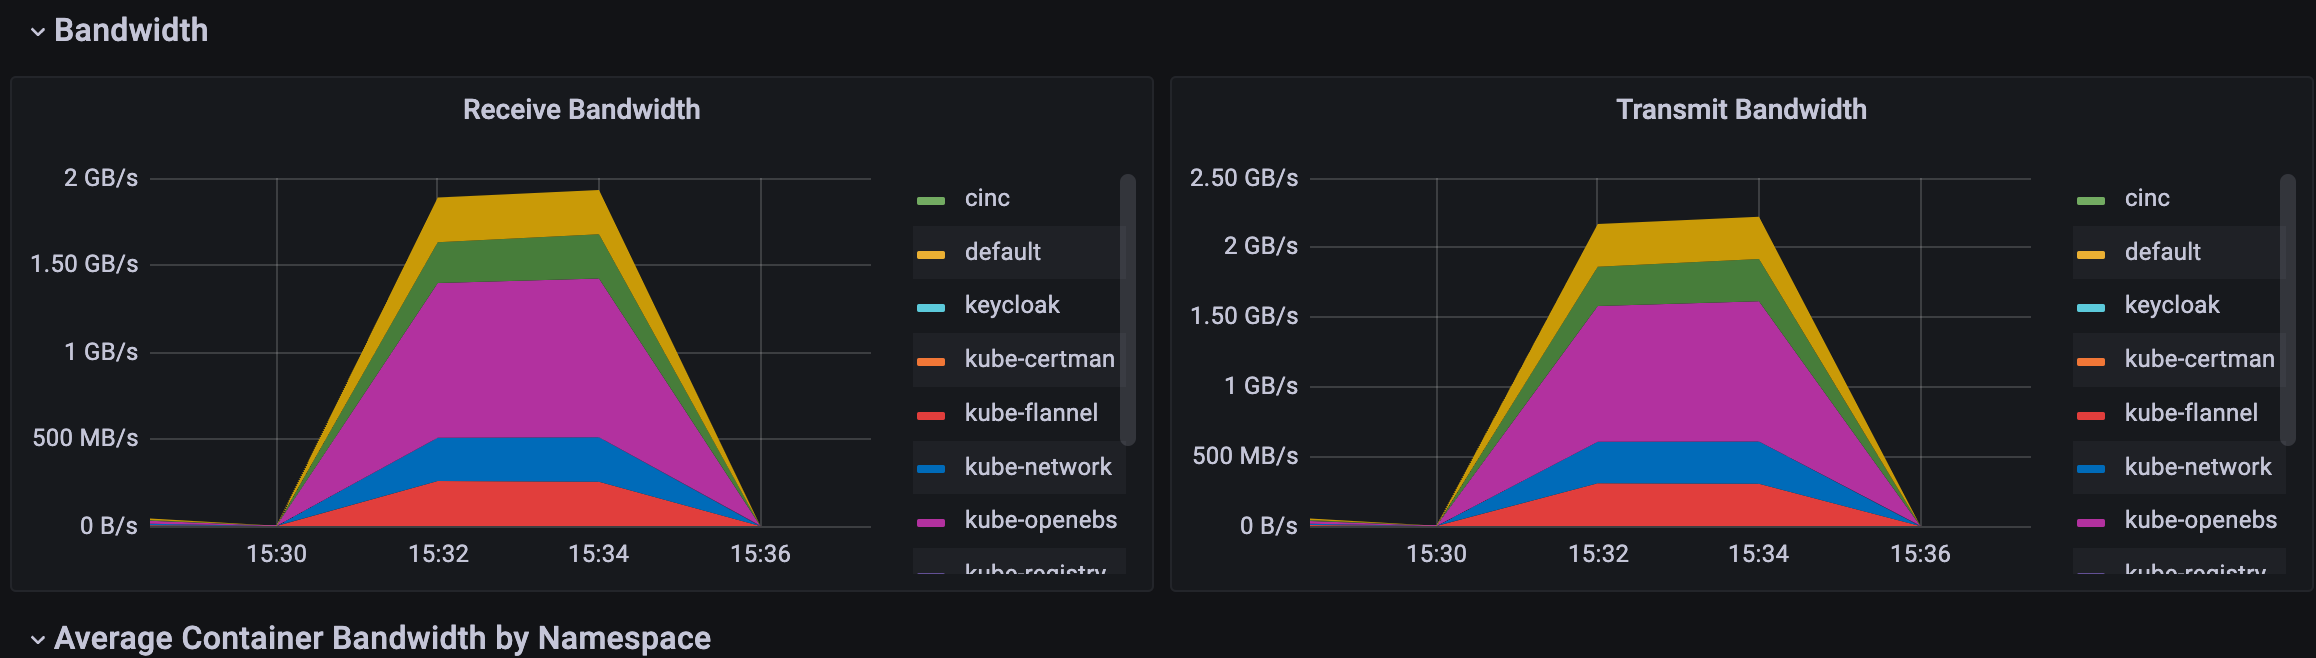Click Receive Bandwidth legend scrollbar
The width and height of the screenshot is (2316, 658).
(x=1127, y=310)
